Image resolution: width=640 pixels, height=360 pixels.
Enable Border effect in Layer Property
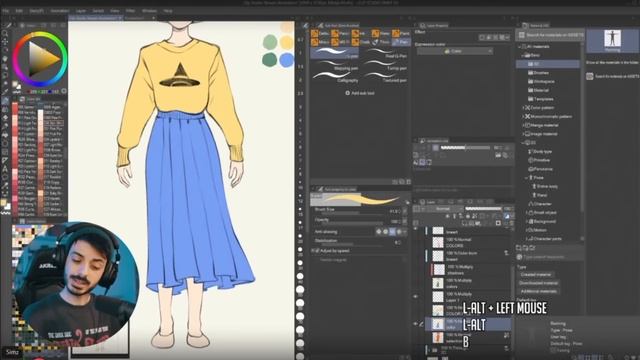click(482, 37)
